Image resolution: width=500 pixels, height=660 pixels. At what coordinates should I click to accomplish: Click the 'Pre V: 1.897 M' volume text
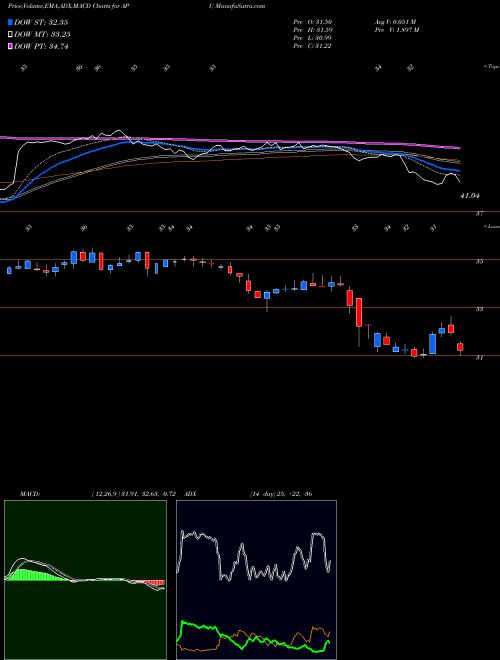click(396, 30)
